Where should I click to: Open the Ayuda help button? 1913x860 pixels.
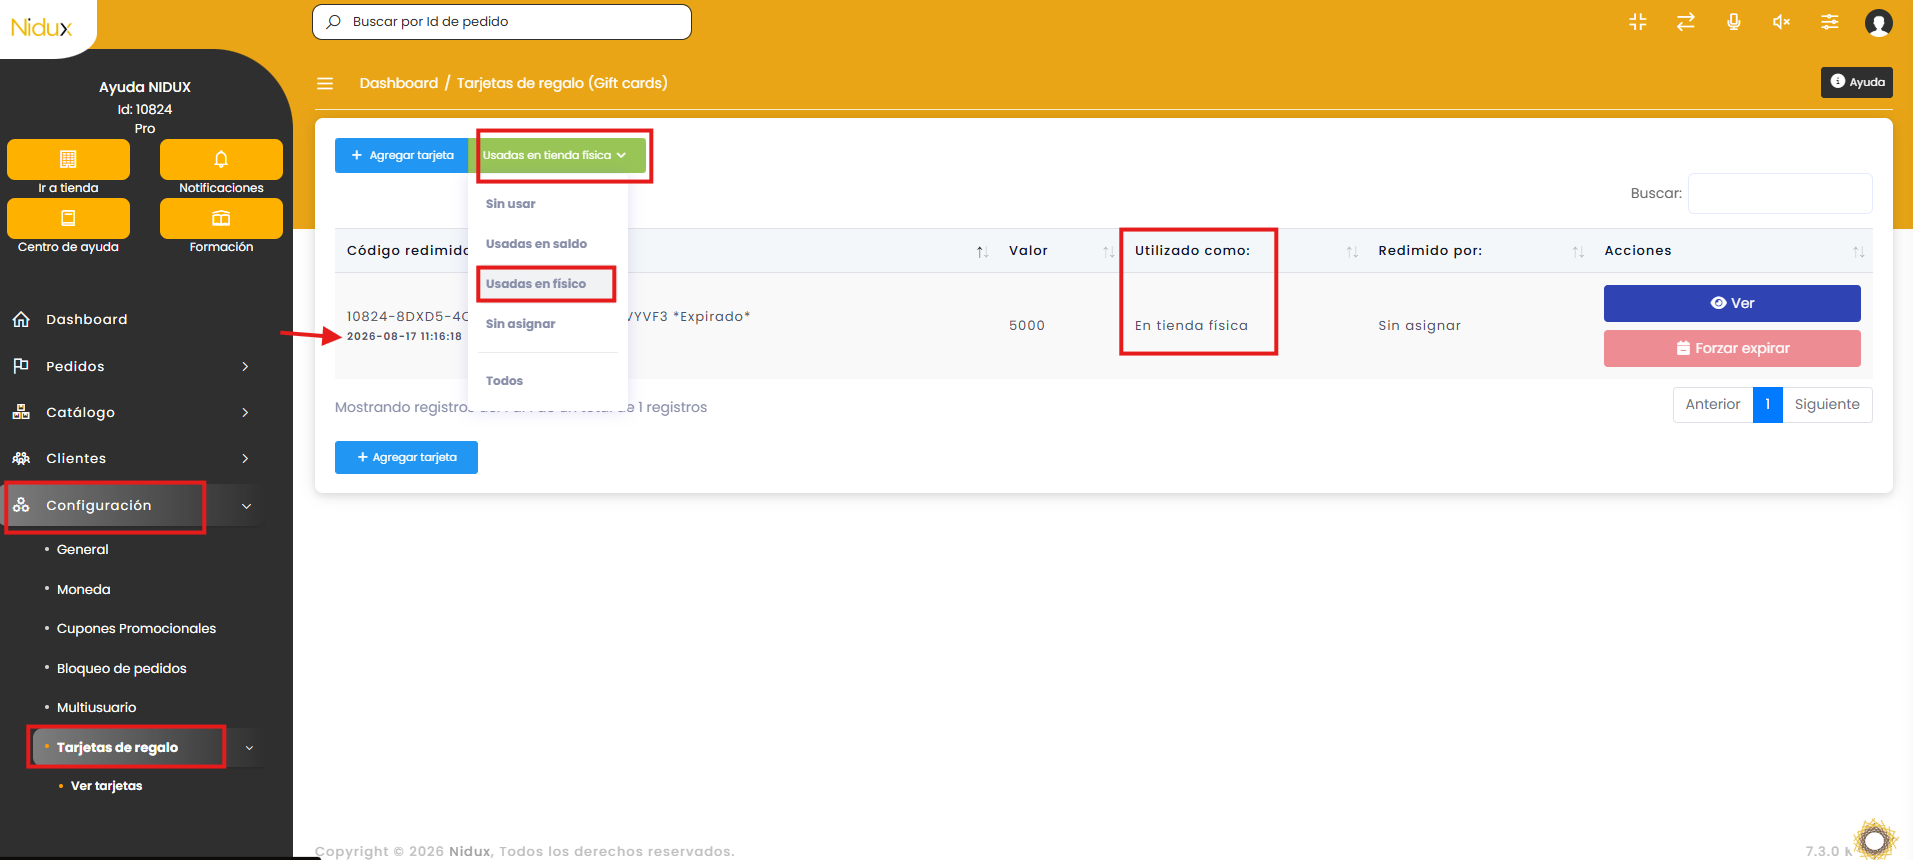pos(1857,82)
